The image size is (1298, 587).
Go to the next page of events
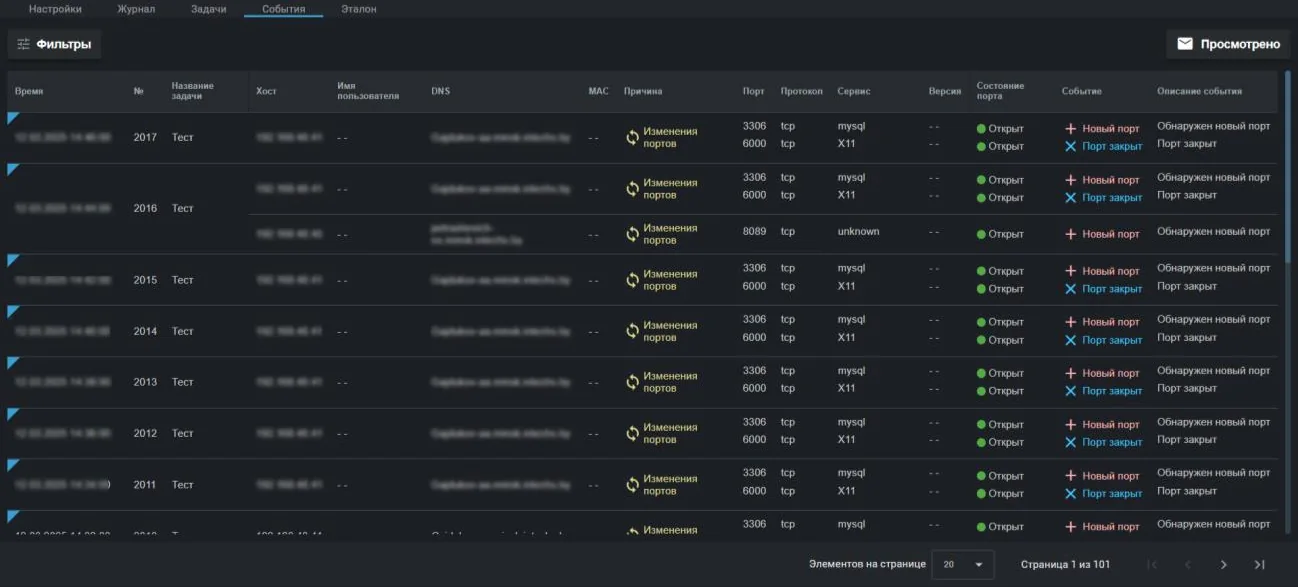point(1224,565)
